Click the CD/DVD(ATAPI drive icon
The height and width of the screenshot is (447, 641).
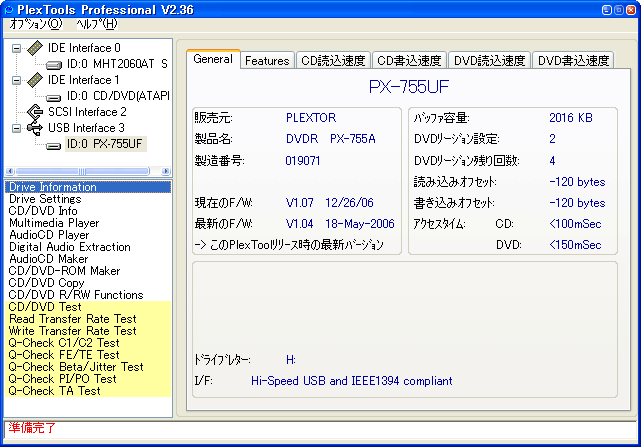tap(54, 97)
